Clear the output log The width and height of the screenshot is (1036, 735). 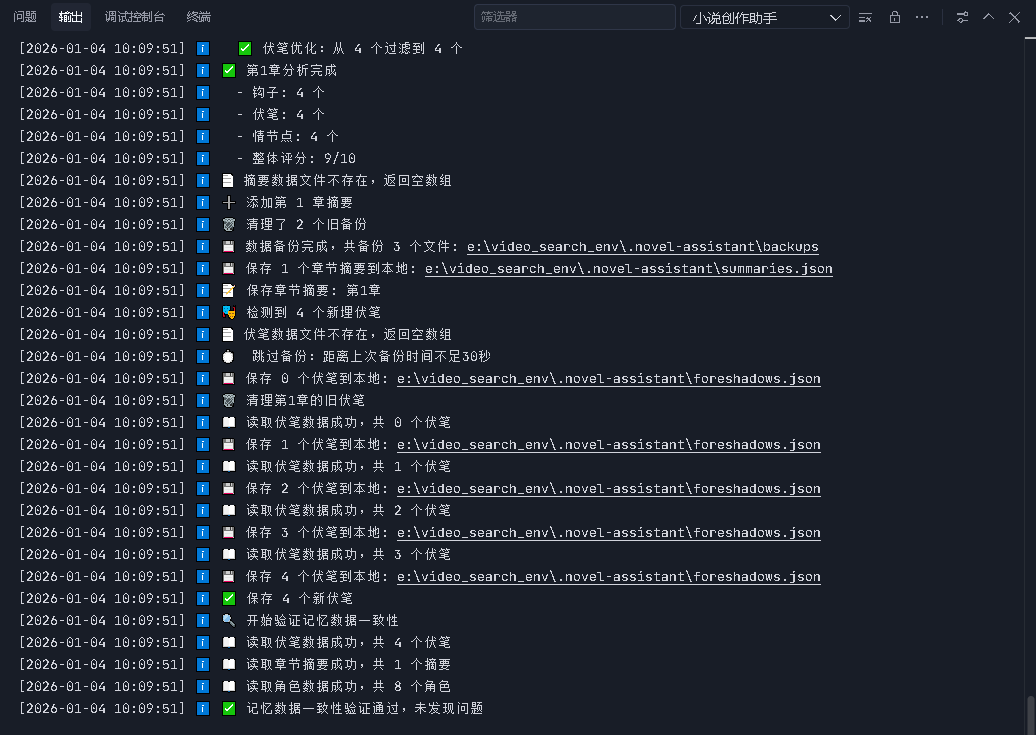(x=866, y=17)
